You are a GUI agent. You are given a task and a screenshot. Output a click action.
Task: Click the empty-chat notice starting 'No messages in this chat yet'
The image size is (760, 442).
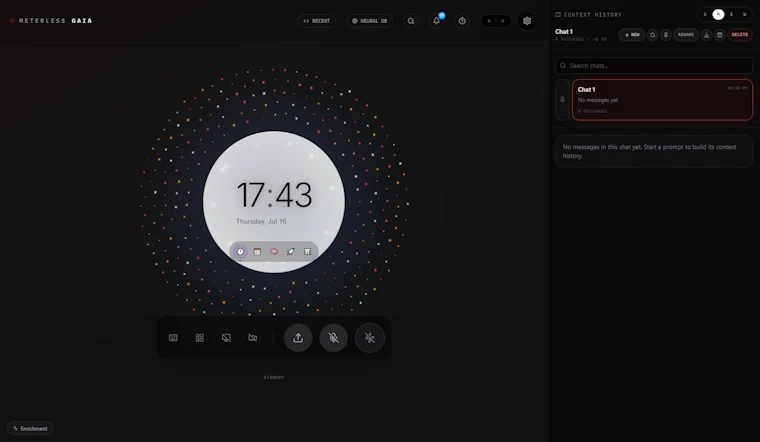(654, 151)
